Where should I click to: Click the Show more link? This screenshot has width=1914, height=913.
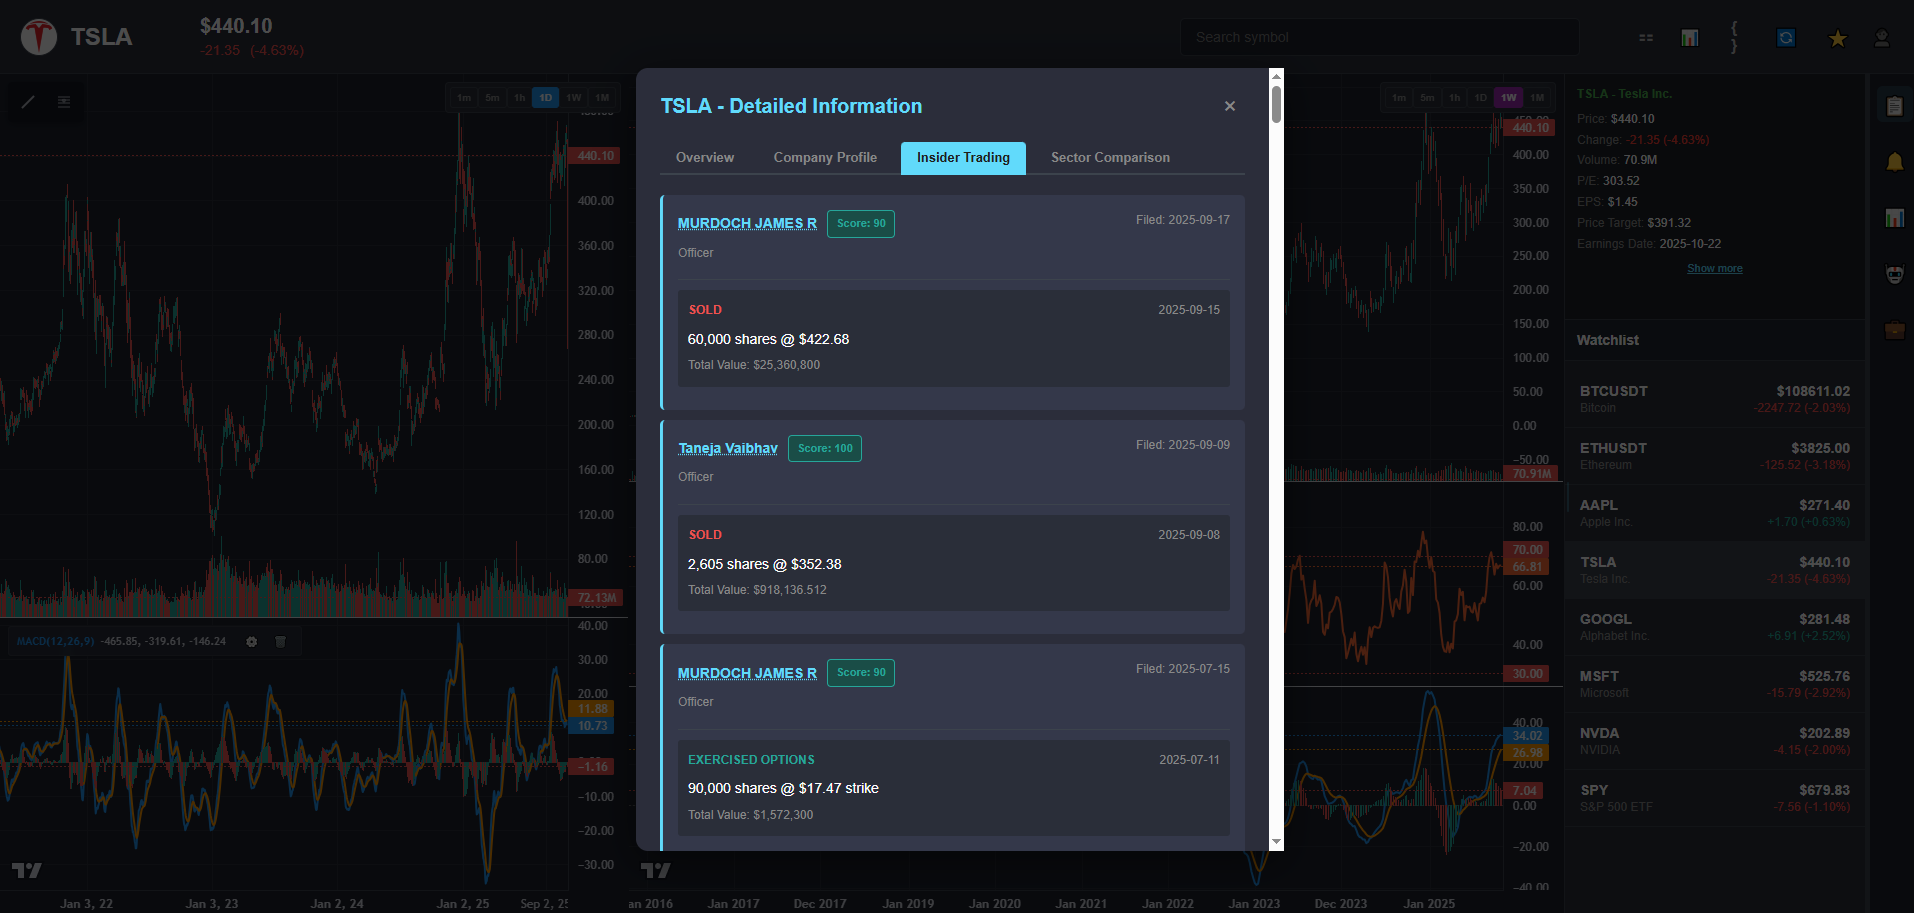[x=1715, y=269]
